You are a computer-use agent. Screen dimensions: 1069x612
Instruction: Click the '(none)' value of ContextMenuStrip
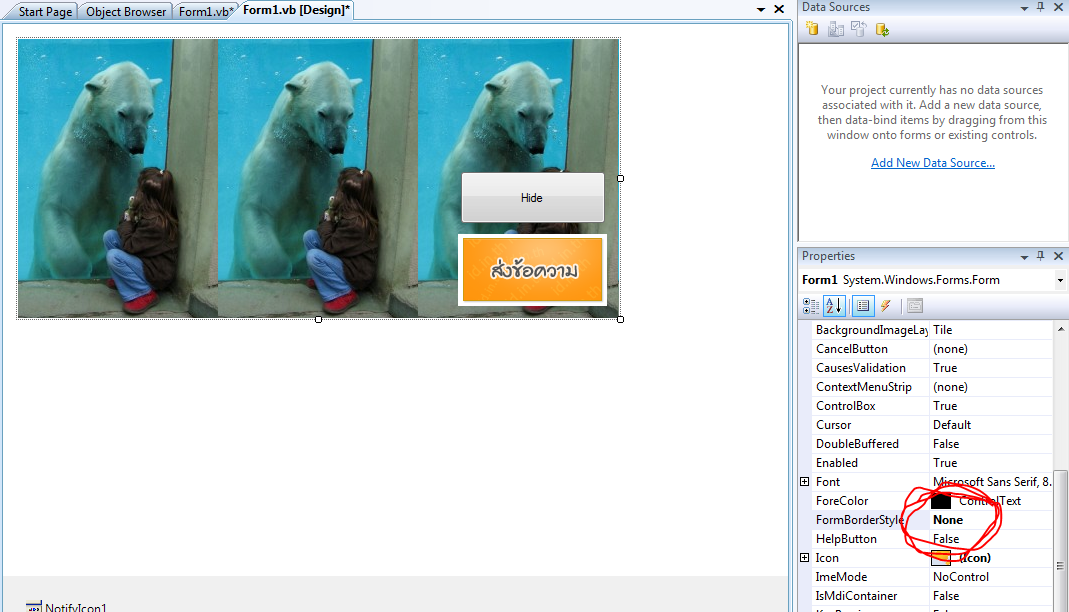tap(950, 387)
